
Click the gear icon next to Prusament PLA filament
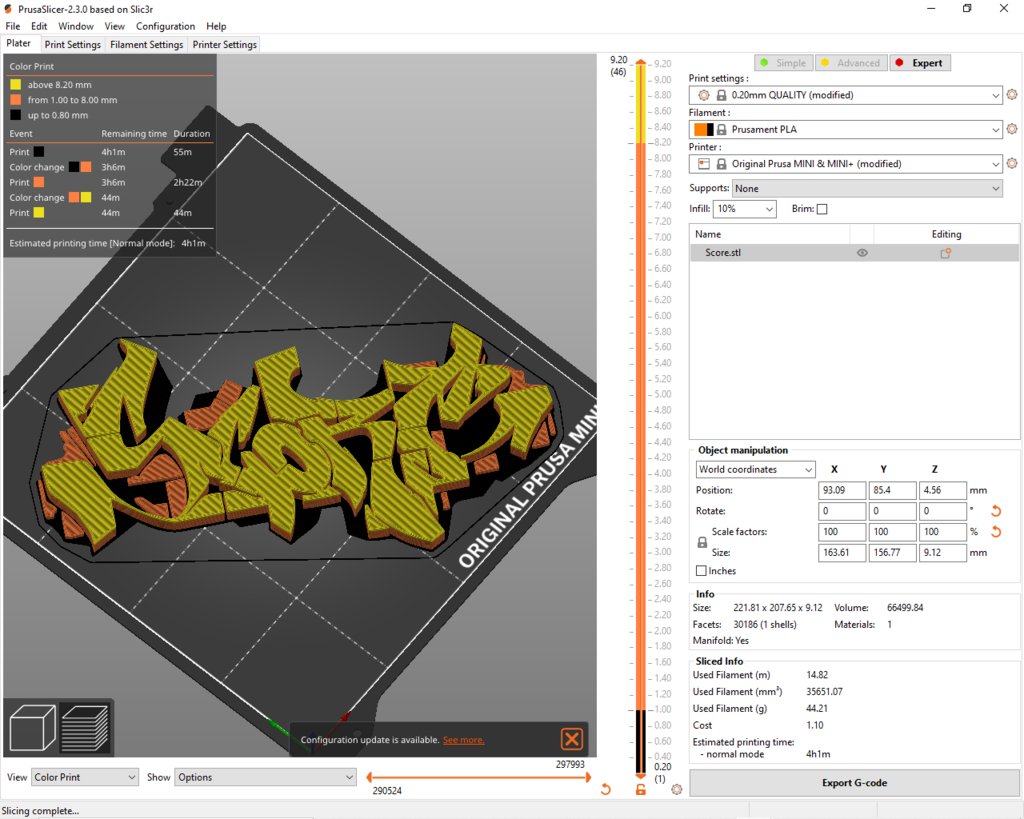click(1012, 129)
